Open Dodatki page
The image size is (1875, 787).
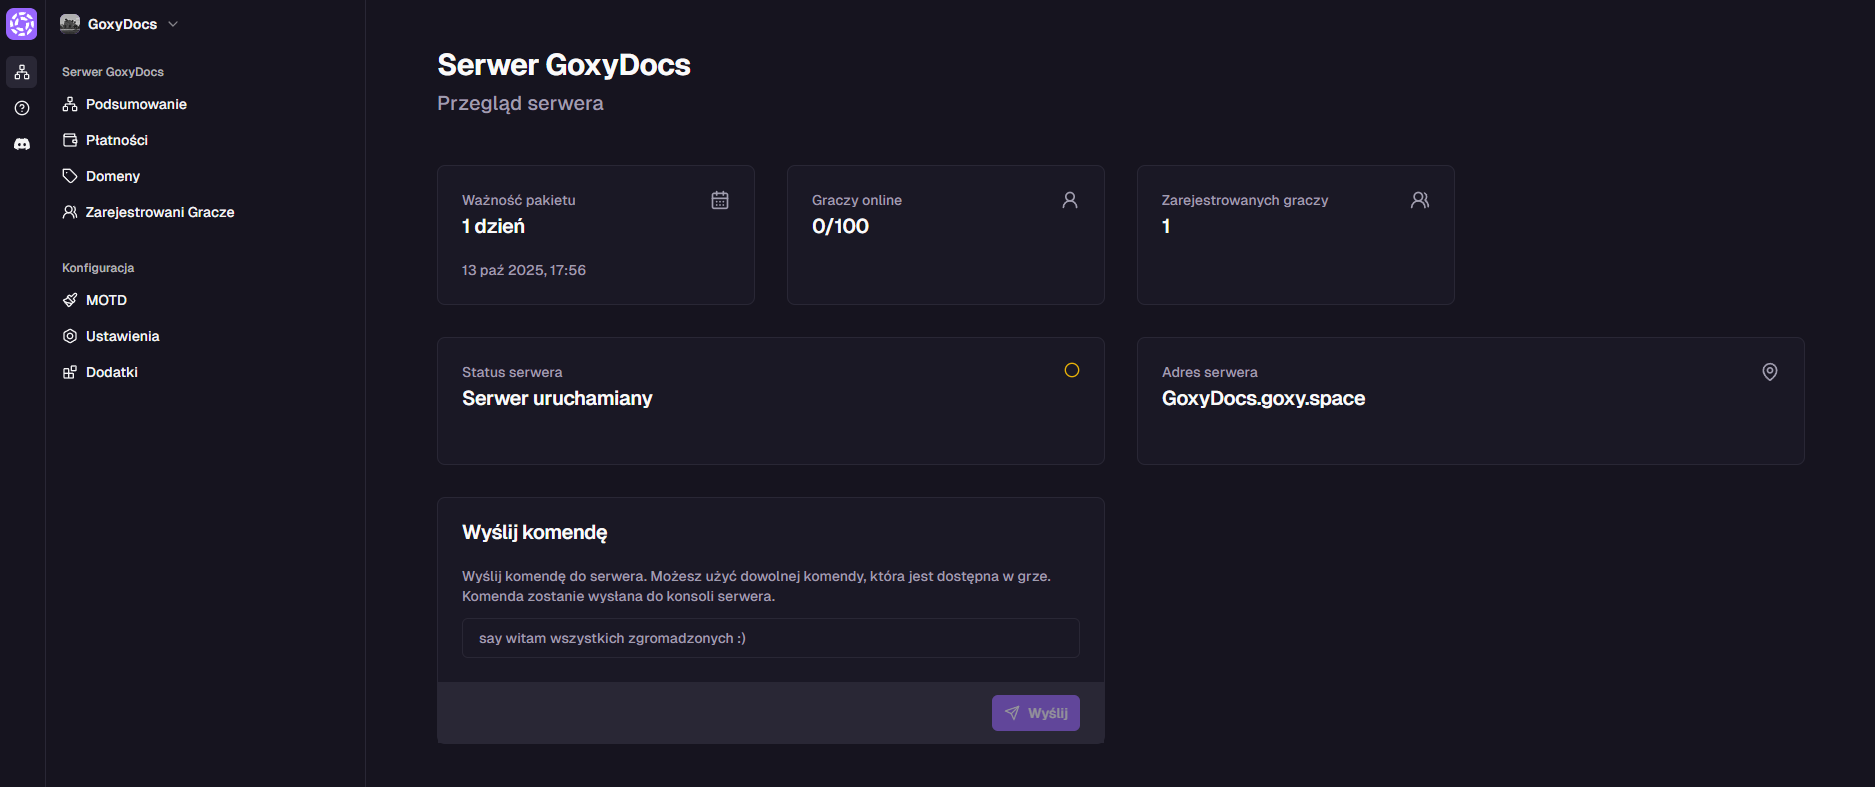point(111,372)
